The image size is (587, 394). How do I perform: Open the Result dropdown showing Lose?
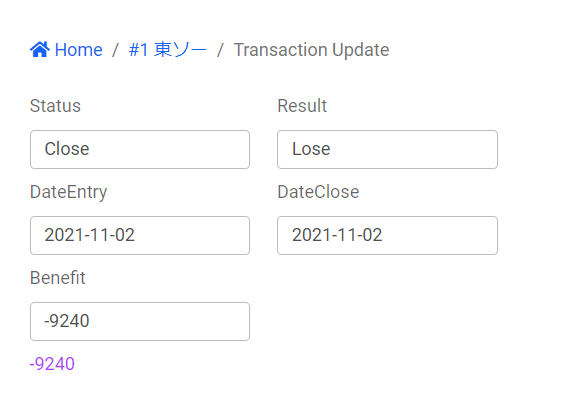point(387,149)
